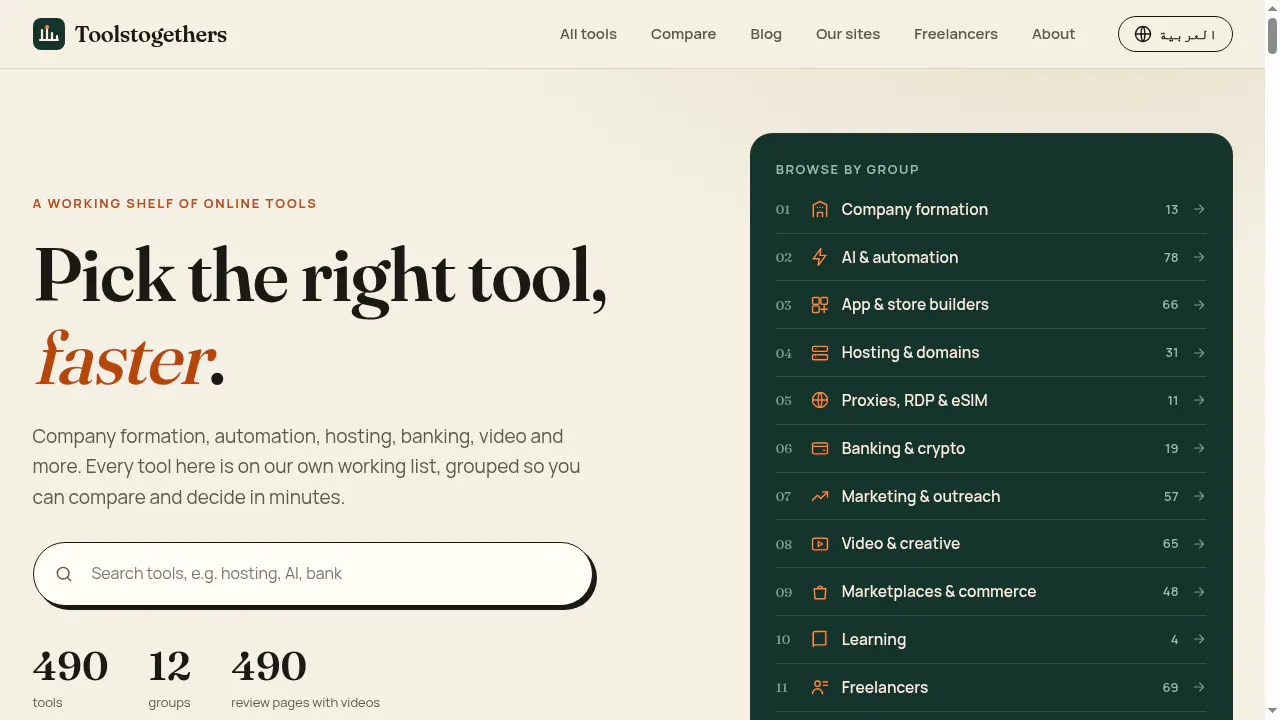Click the Learning book icon
Viewport: 1280px width, 720px height.
click(820, 639)
